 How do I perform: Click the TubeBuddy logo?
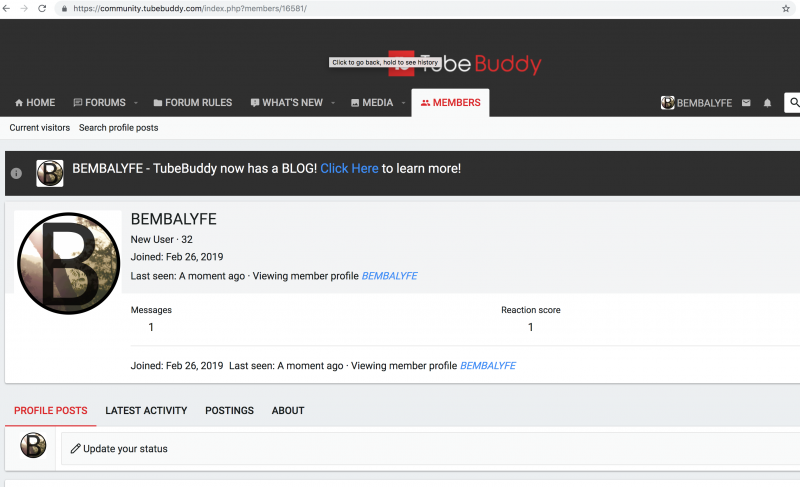click(x=470, y=64)
